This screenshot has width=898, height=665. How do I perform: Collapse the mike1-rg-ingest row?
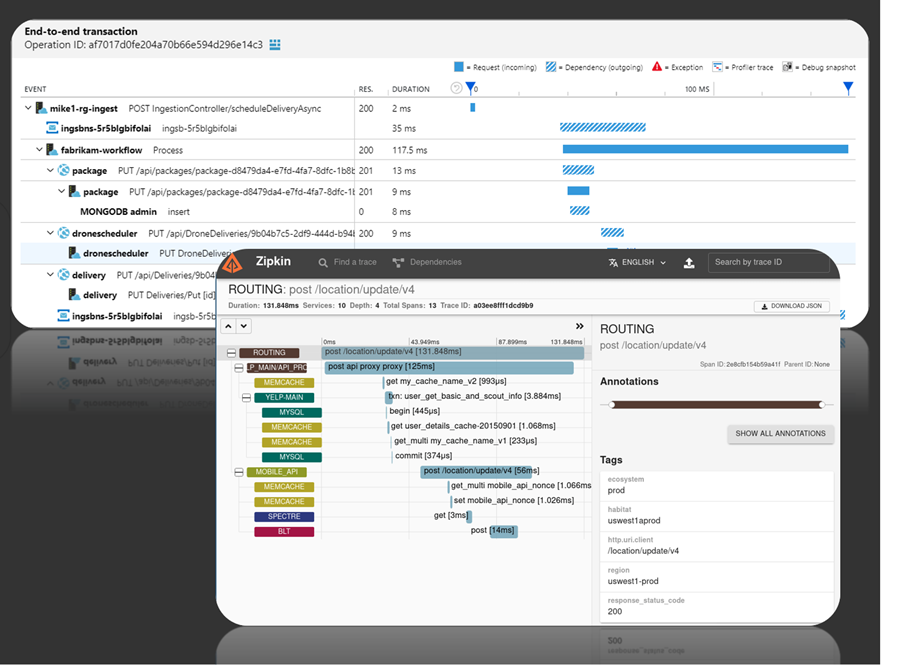coord(27,108)
